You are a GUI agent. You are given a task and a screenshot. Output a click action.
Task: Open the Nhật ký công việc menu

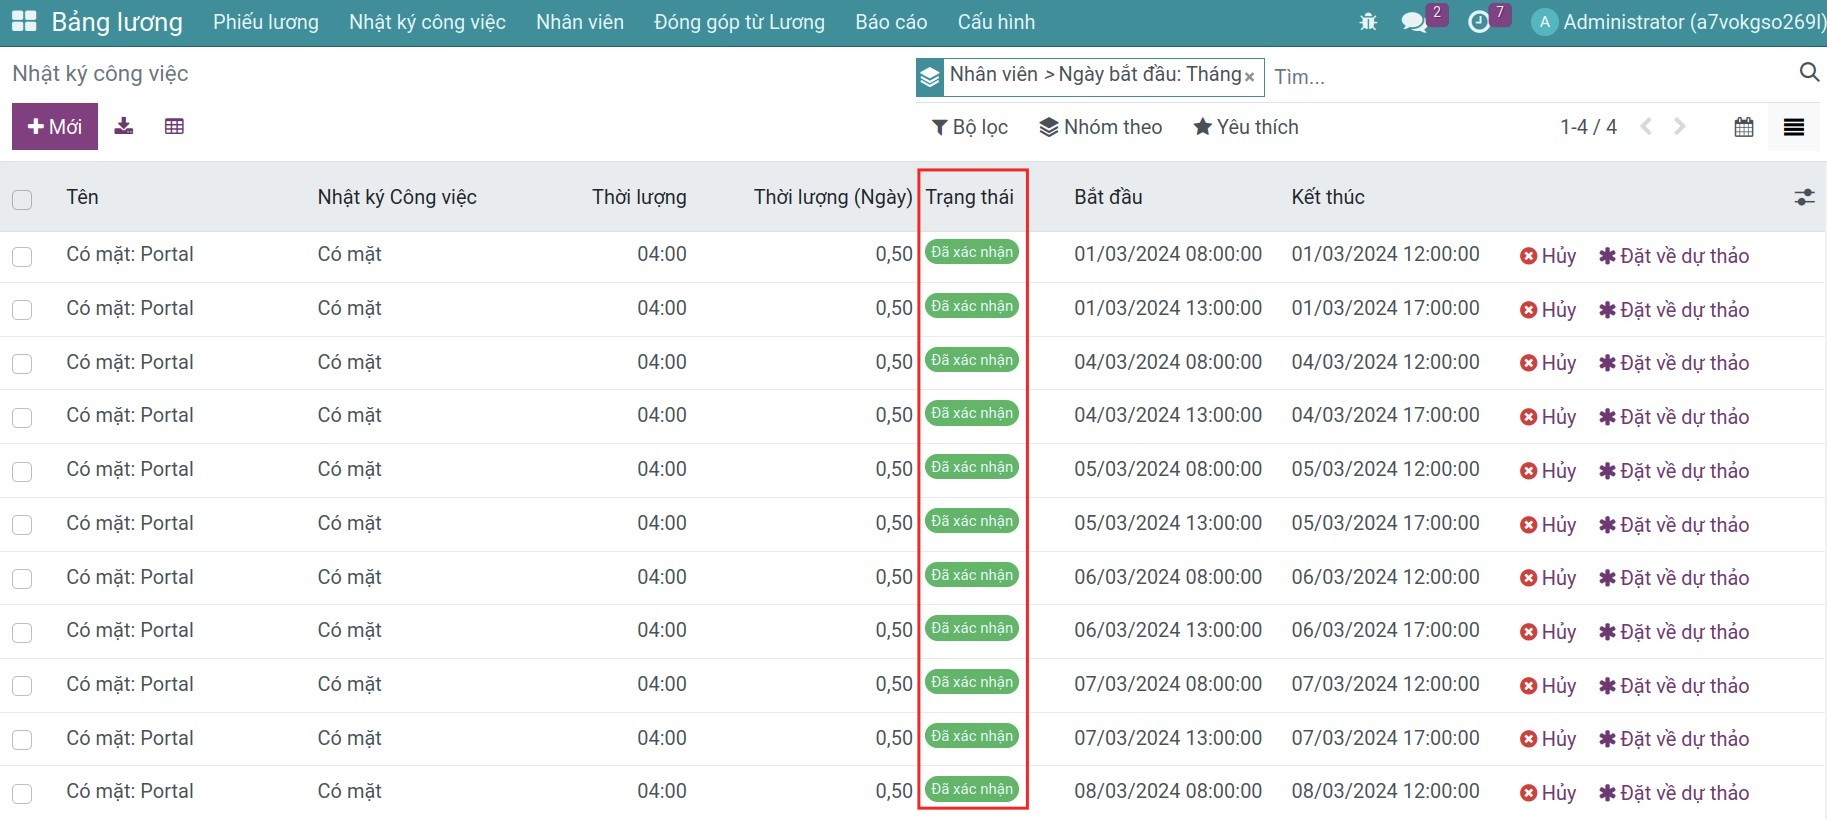coord(427,22)
